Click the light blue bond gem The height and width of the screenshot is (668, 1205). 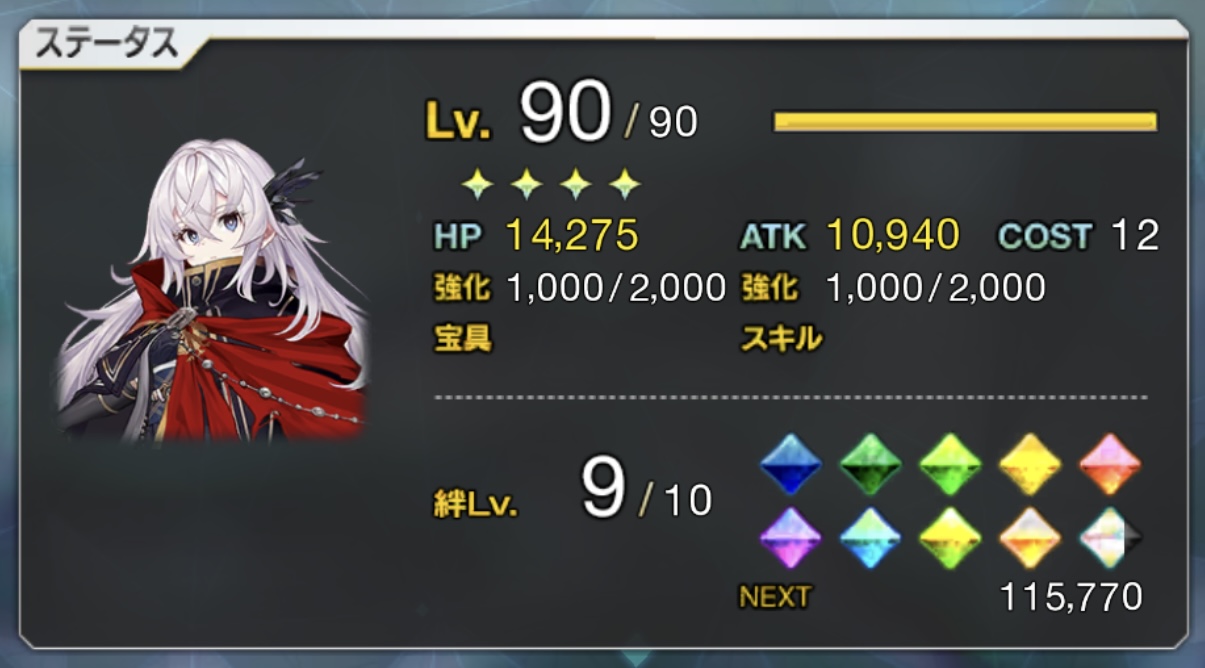[870, 538]
